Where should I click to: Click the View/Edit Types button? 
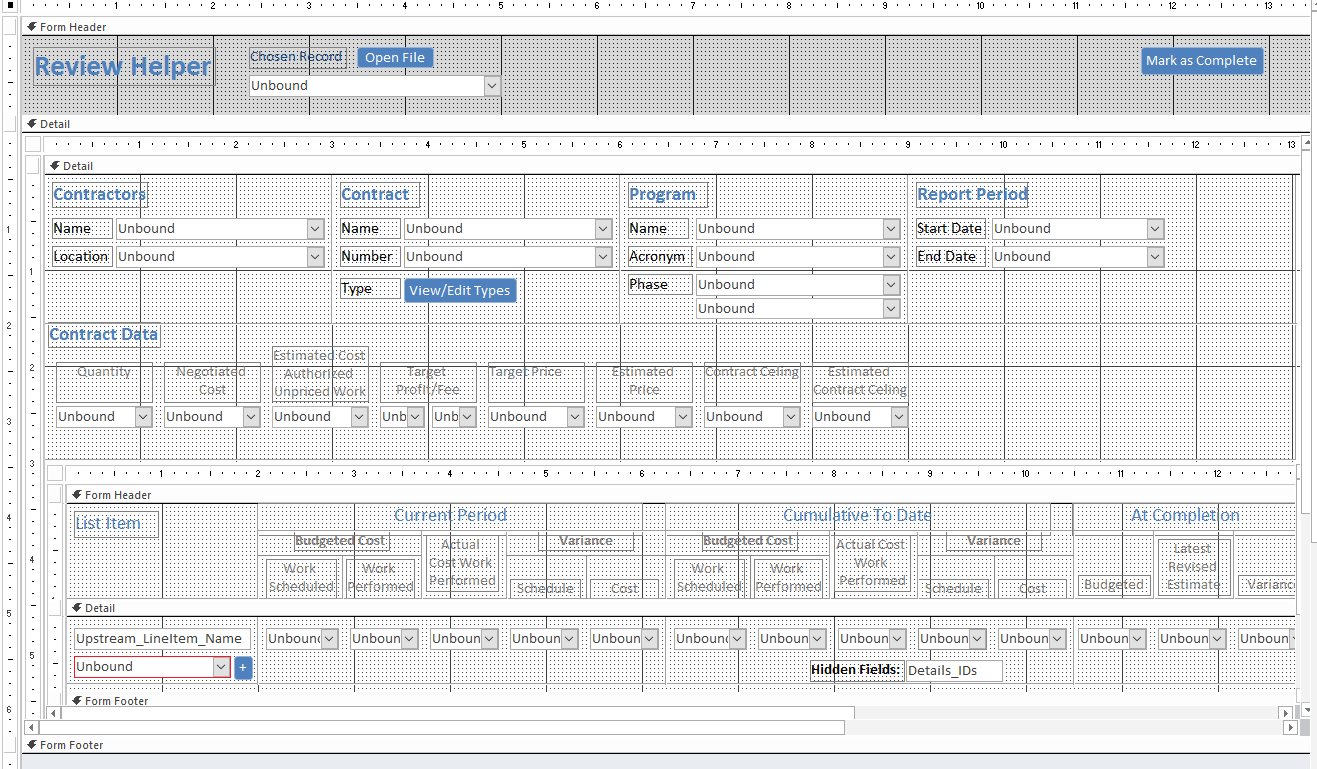[x=460, y=291]
